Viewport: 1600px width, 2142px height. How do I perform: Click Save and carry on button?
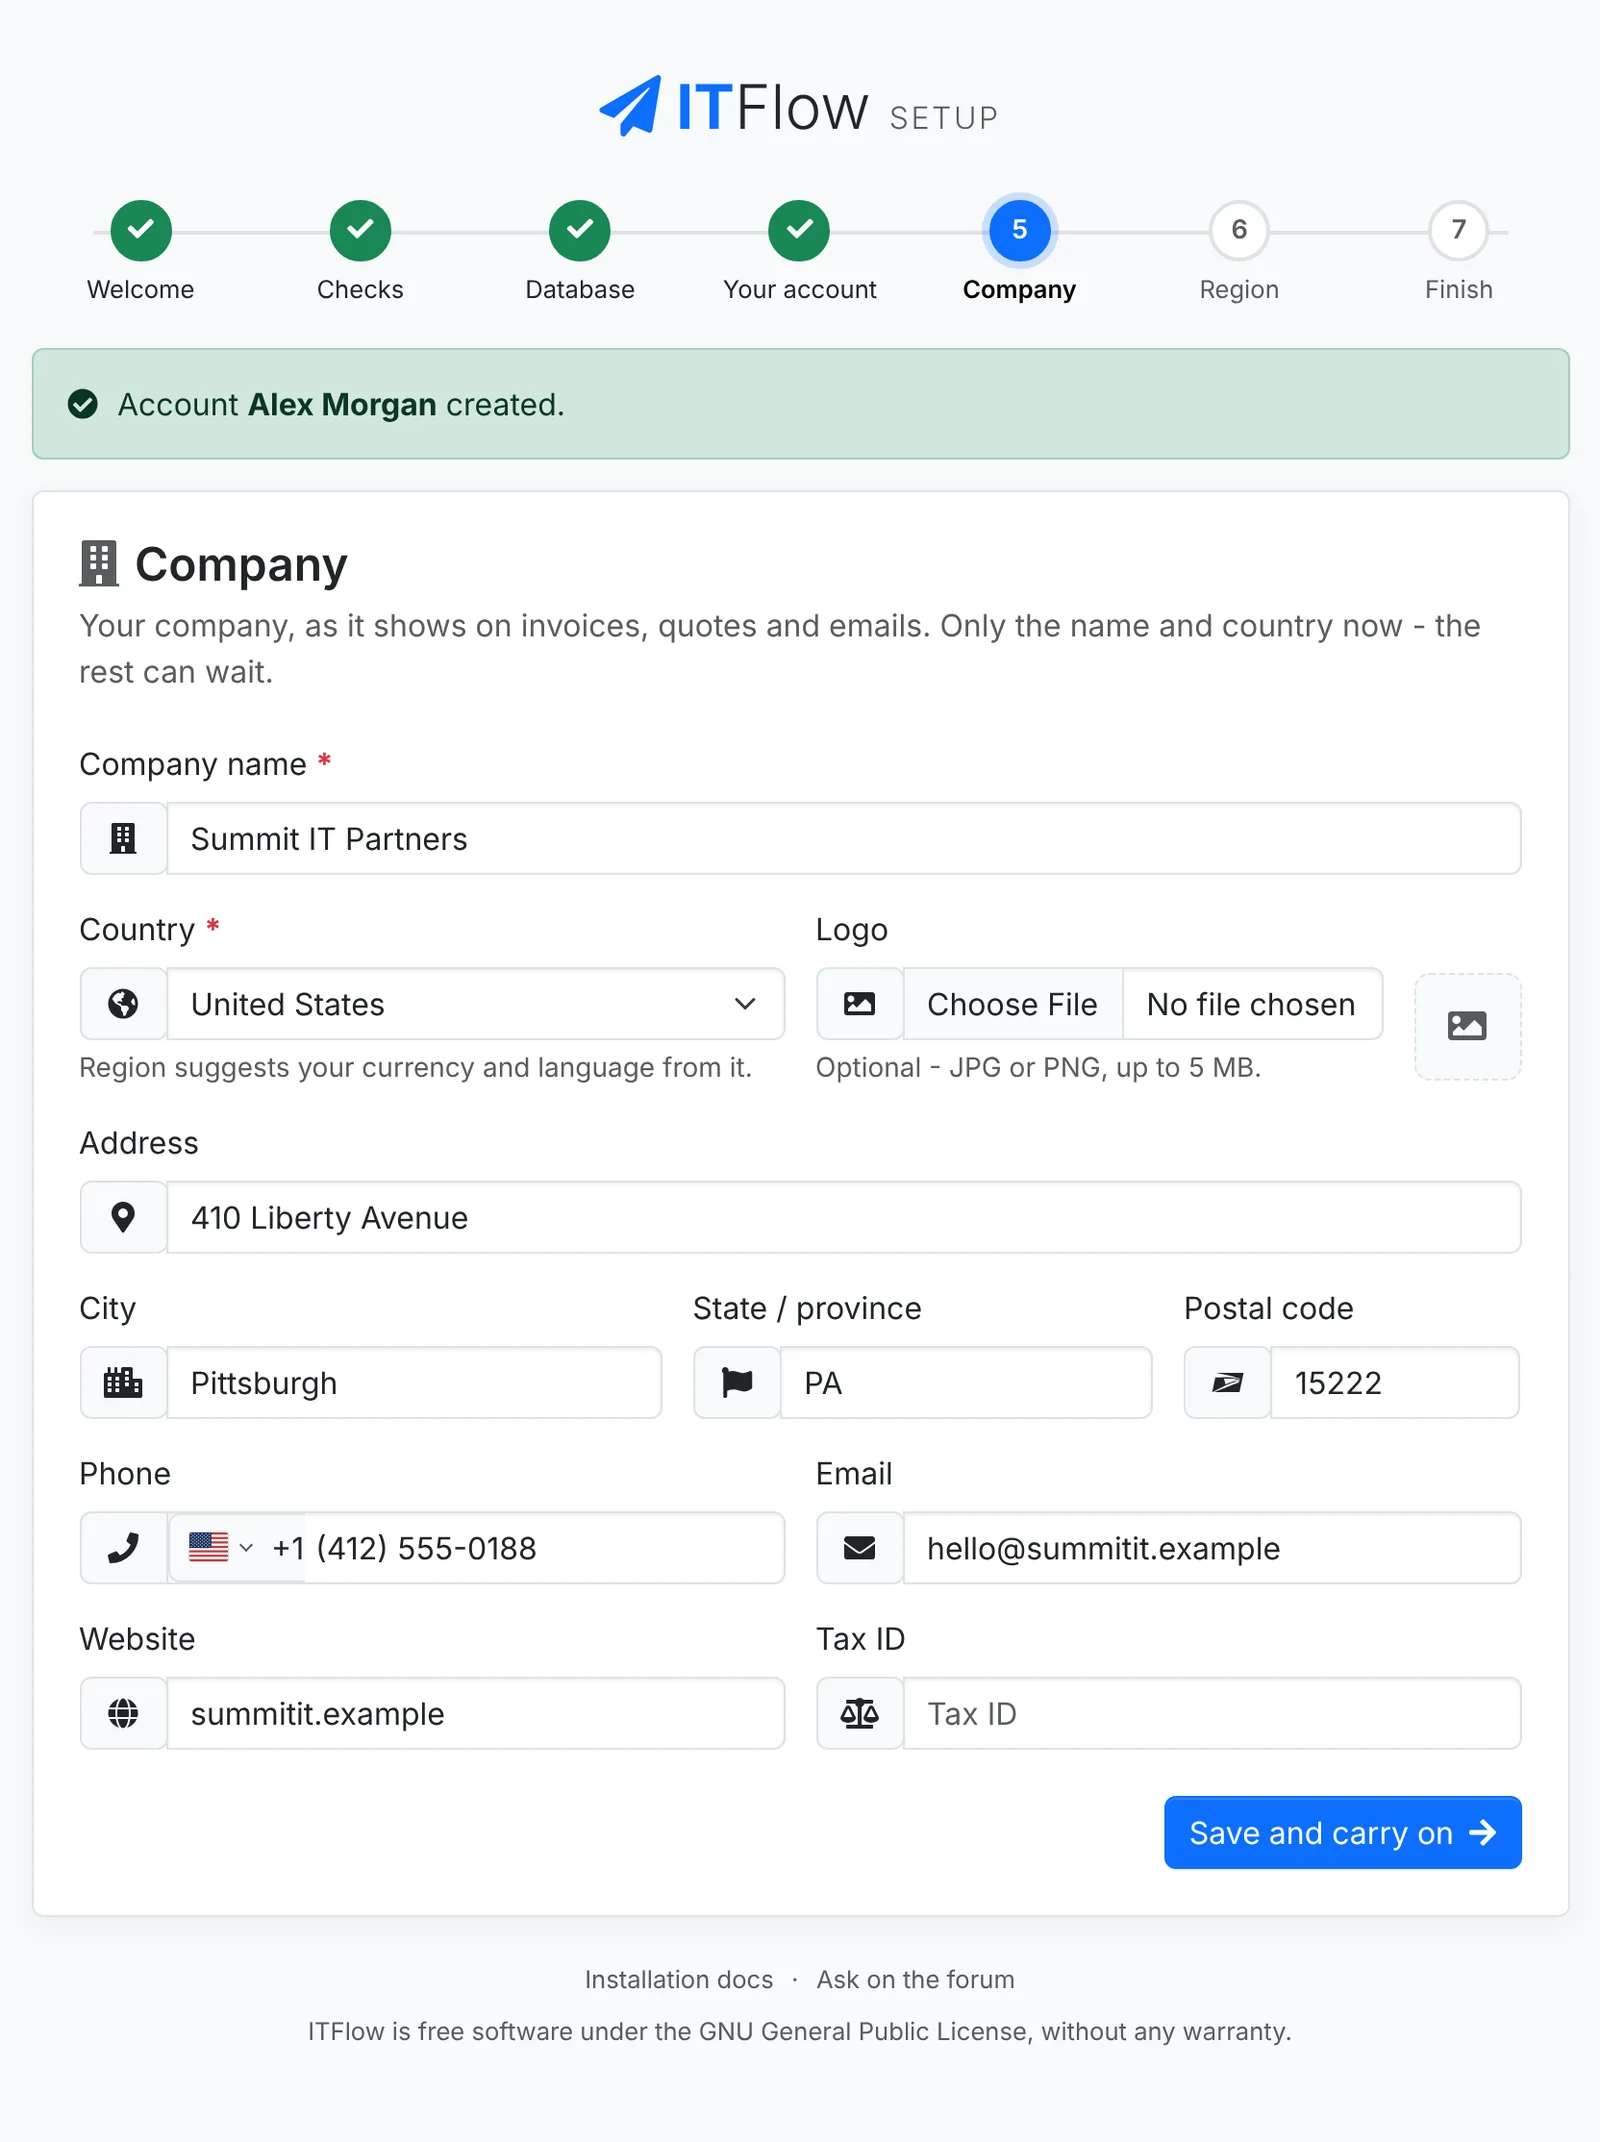tap(1342, 1832)
